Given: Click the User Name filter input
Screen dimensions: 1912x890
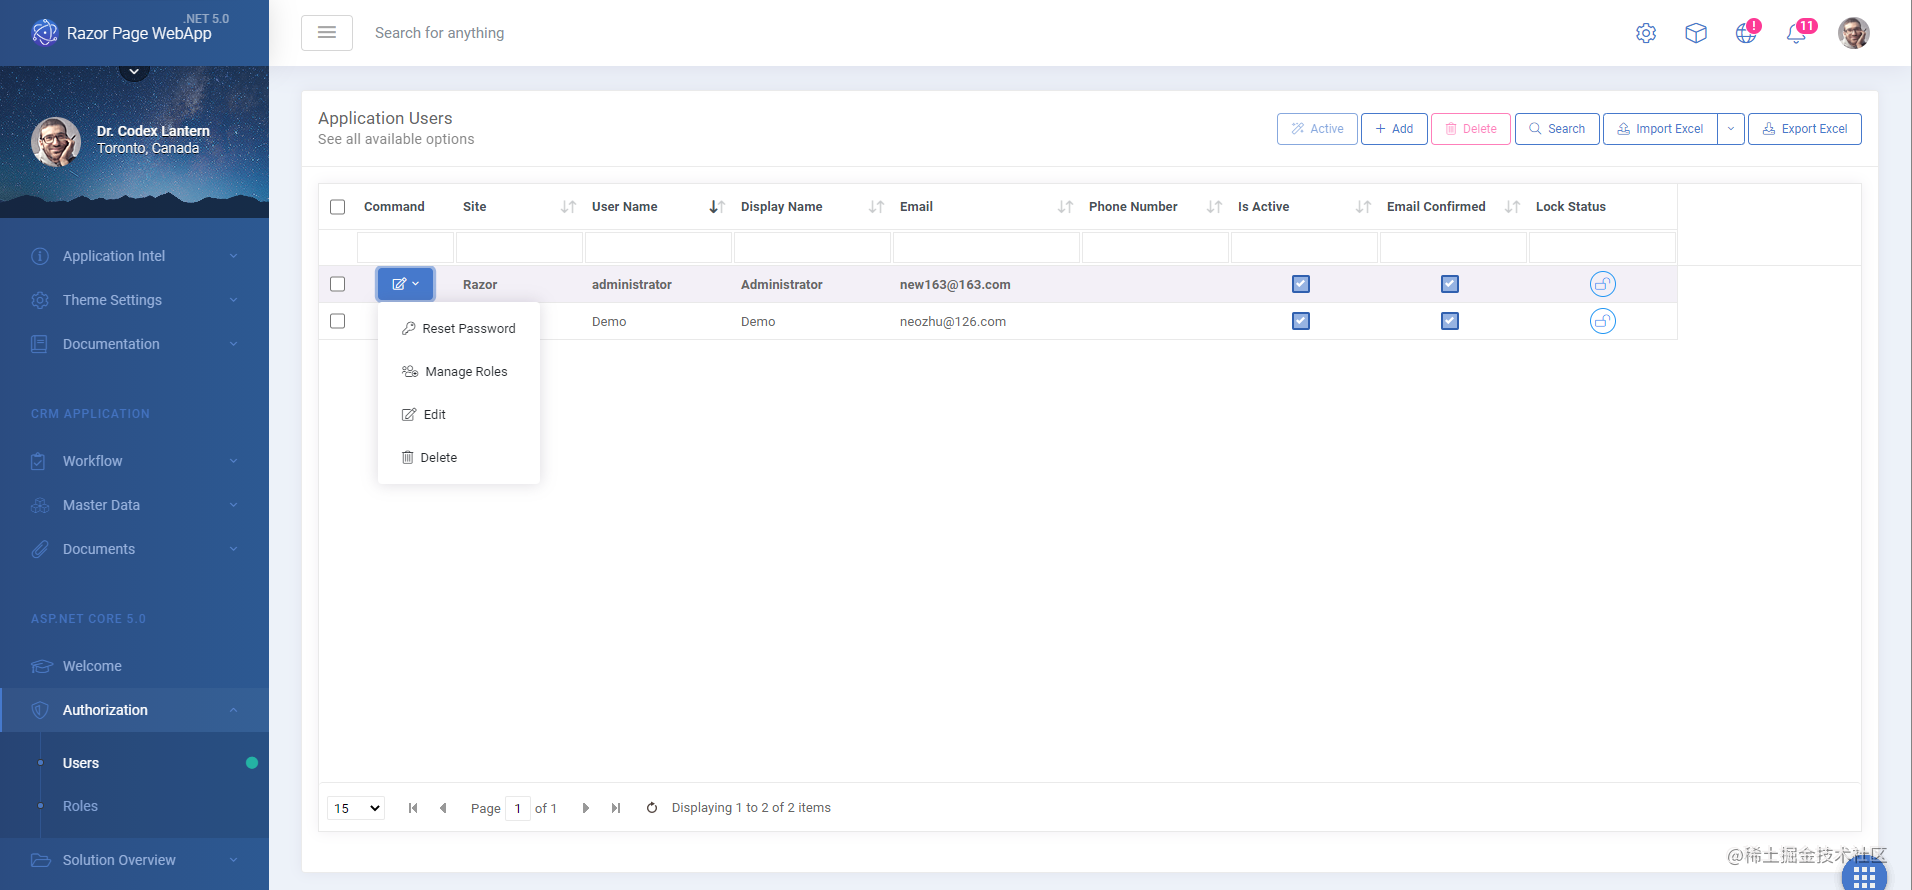Looking at the screenshot, I should pyautogui.click(x=658, y=247).
